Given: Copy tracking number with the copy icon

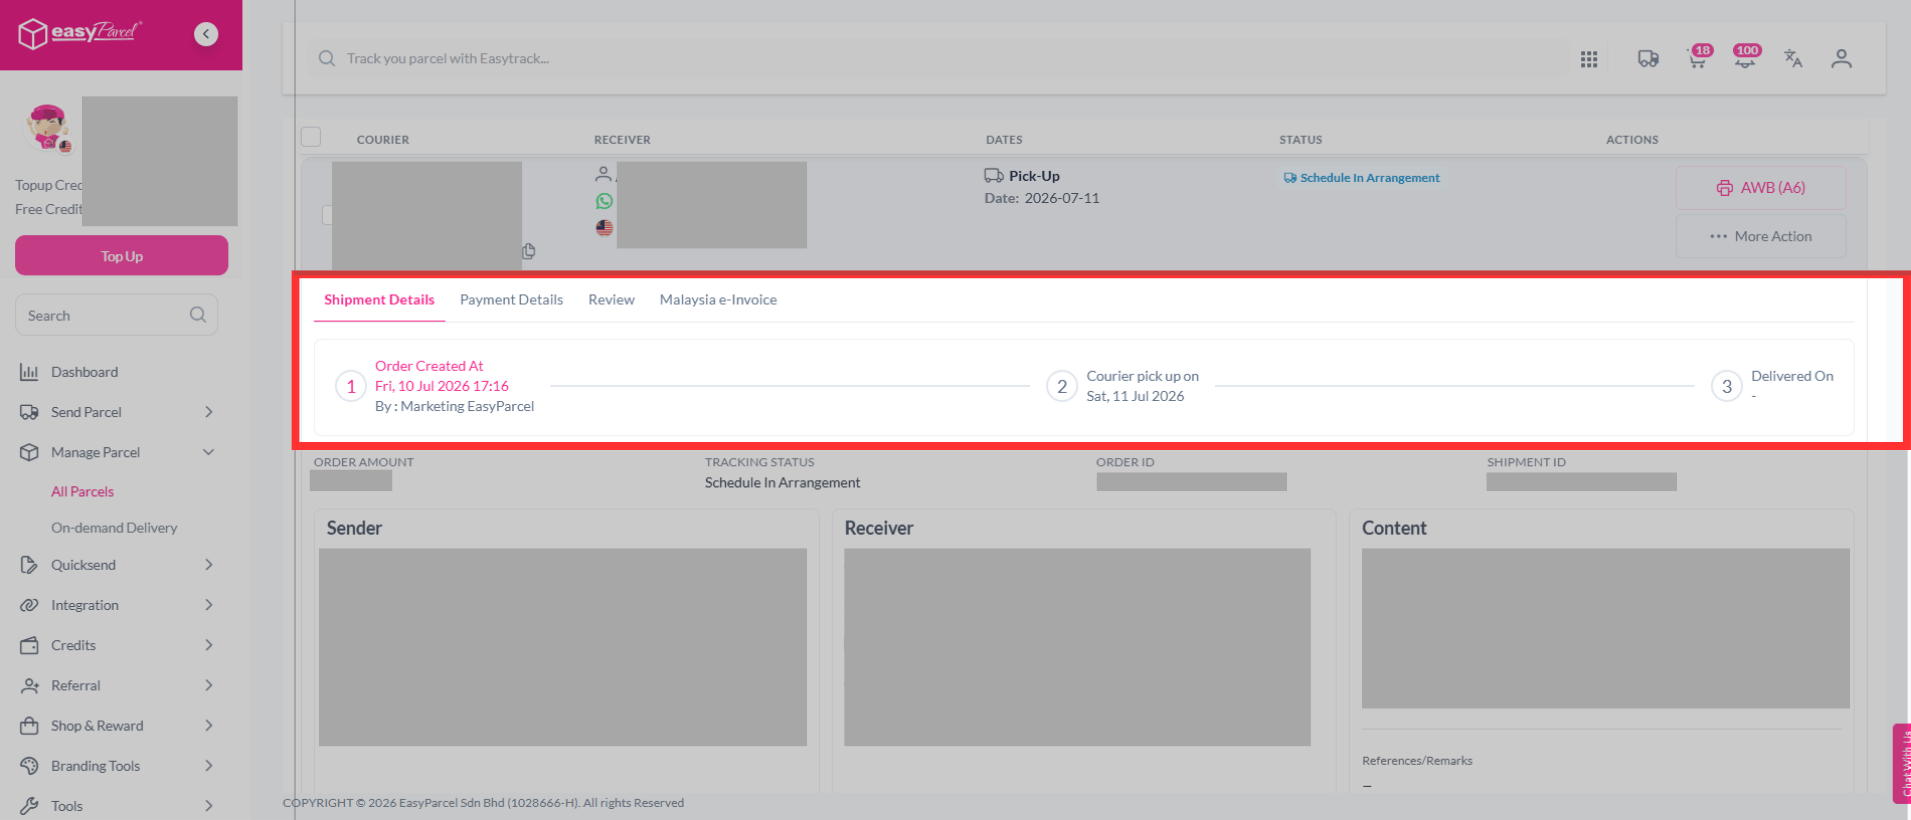Looking at the screenshot, I should tap(528, 251).
